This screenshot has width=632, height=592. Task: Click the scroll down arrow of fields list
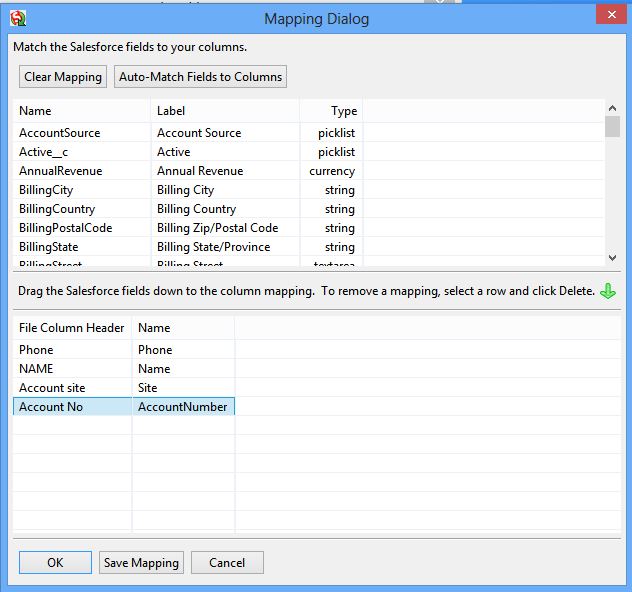point(612,258)
